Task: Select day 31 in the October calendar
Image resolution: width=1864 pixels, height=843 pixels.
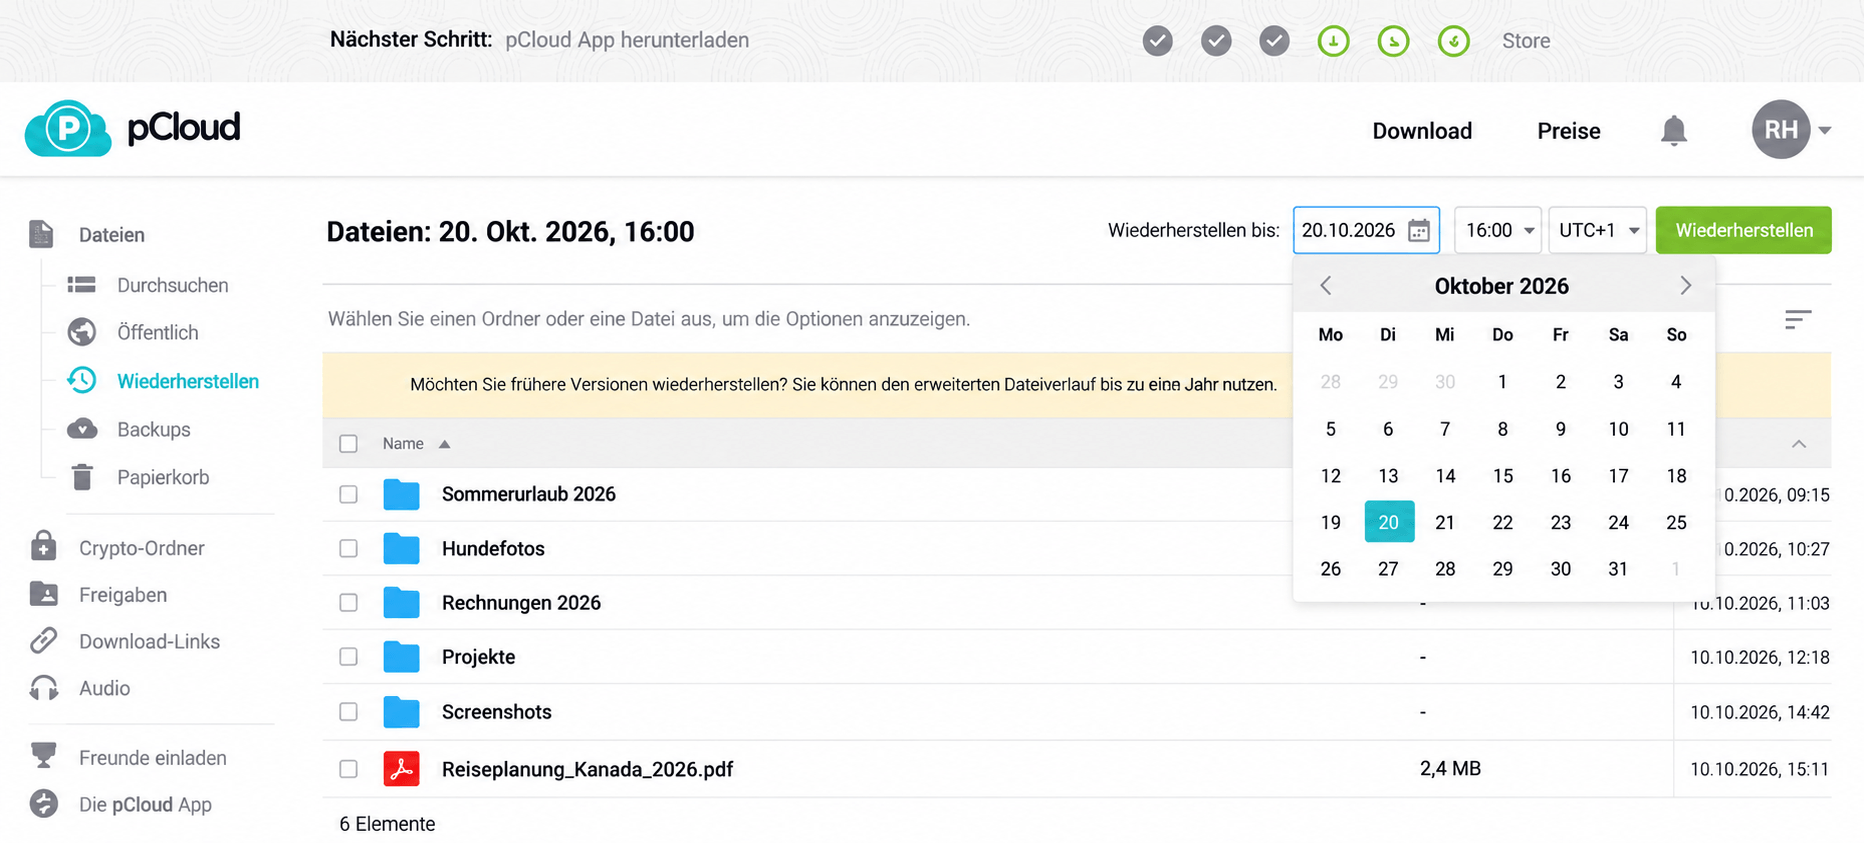Action: 1618,569
